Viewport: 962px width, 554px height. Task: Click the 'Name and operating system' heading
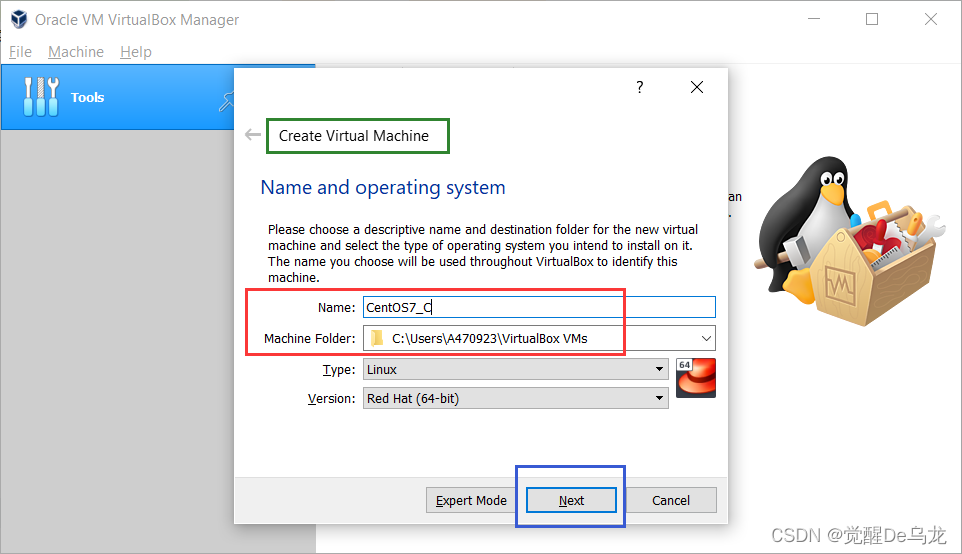(x=383, y=187)
